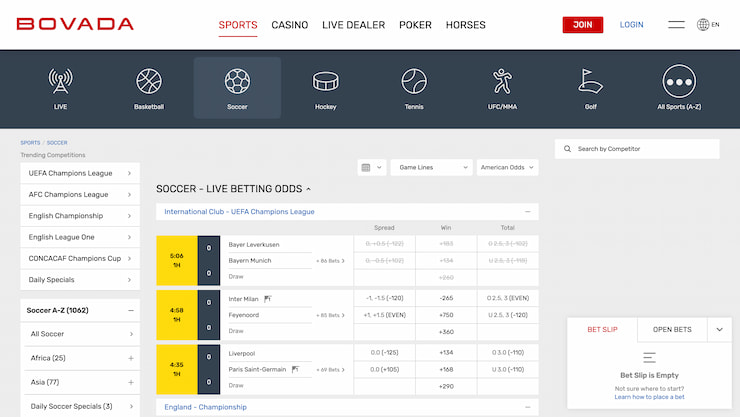
Task: Collapse the bet slip panel chevron
Action: (x=719, y=329)
